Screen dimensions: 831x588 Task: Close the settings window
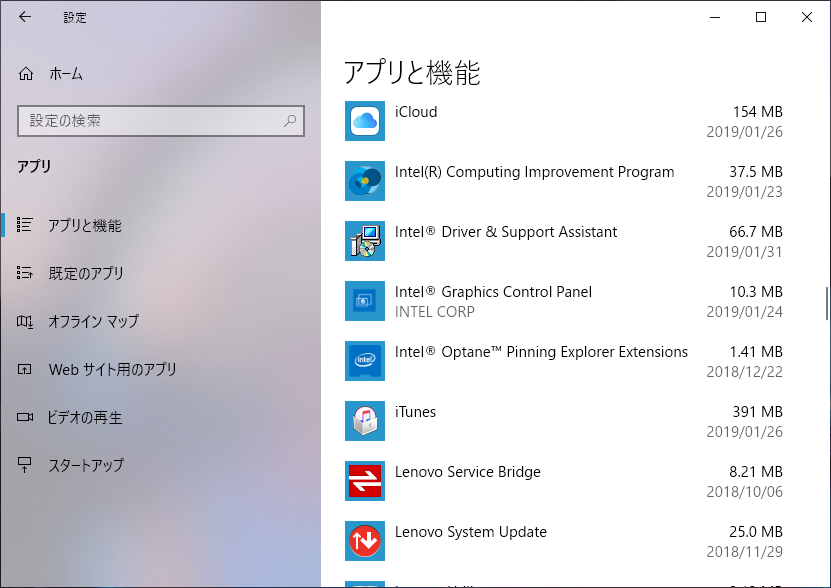coord(807,17)
